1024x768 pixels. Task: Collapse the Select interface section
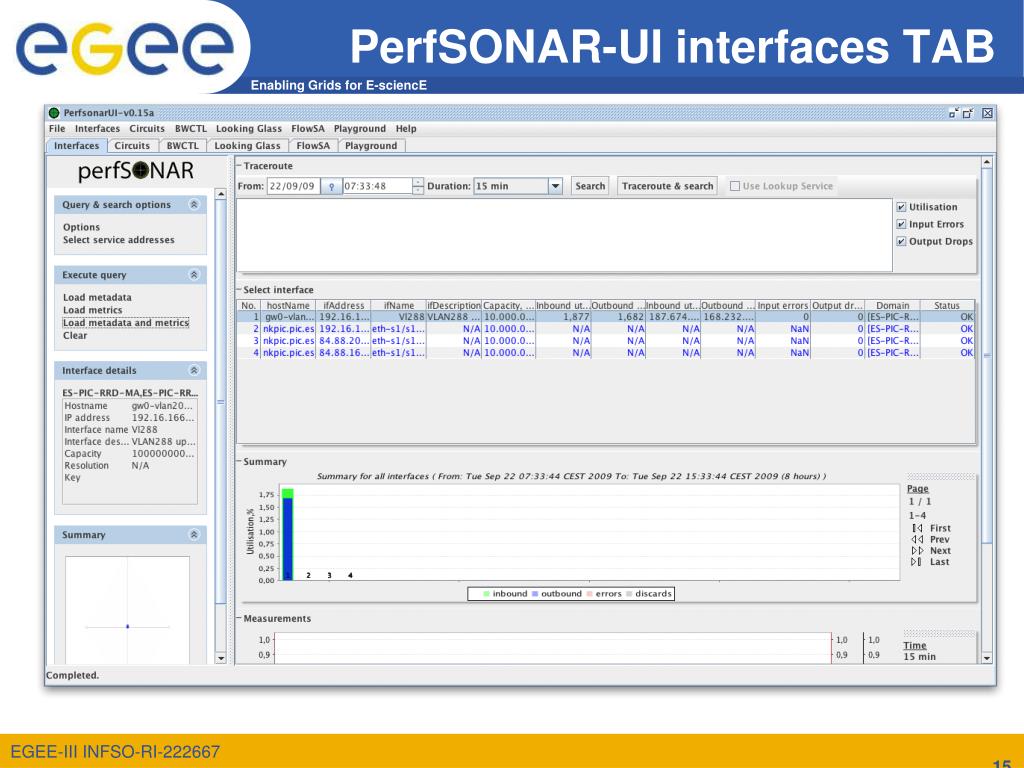point(239,289)
